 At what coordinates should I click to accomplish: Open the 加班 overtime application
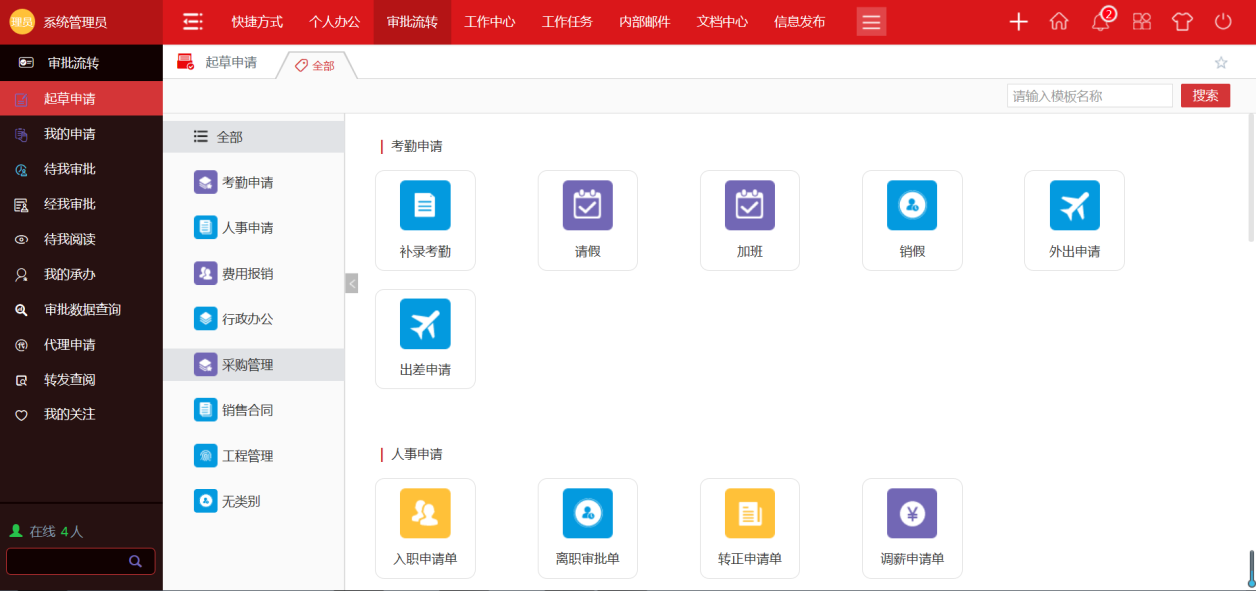coord(749,220)
